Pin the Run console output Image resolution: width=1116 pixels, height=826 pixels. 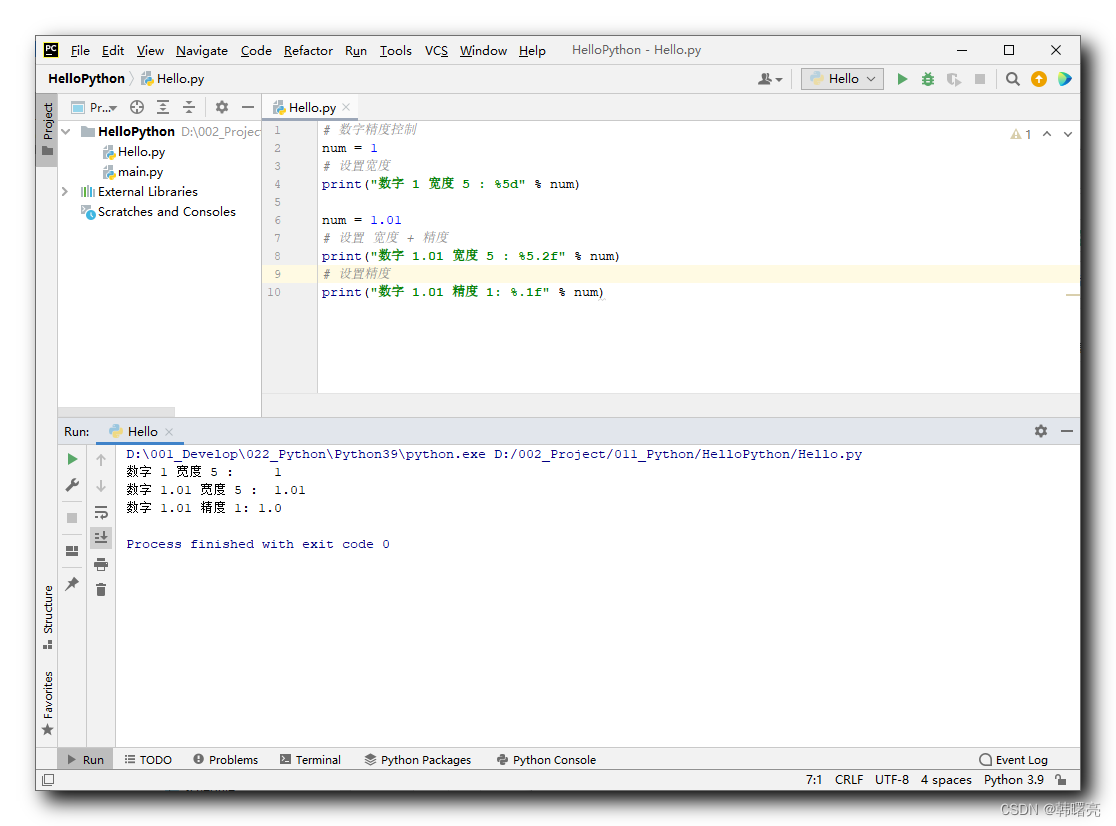[71, 583]
